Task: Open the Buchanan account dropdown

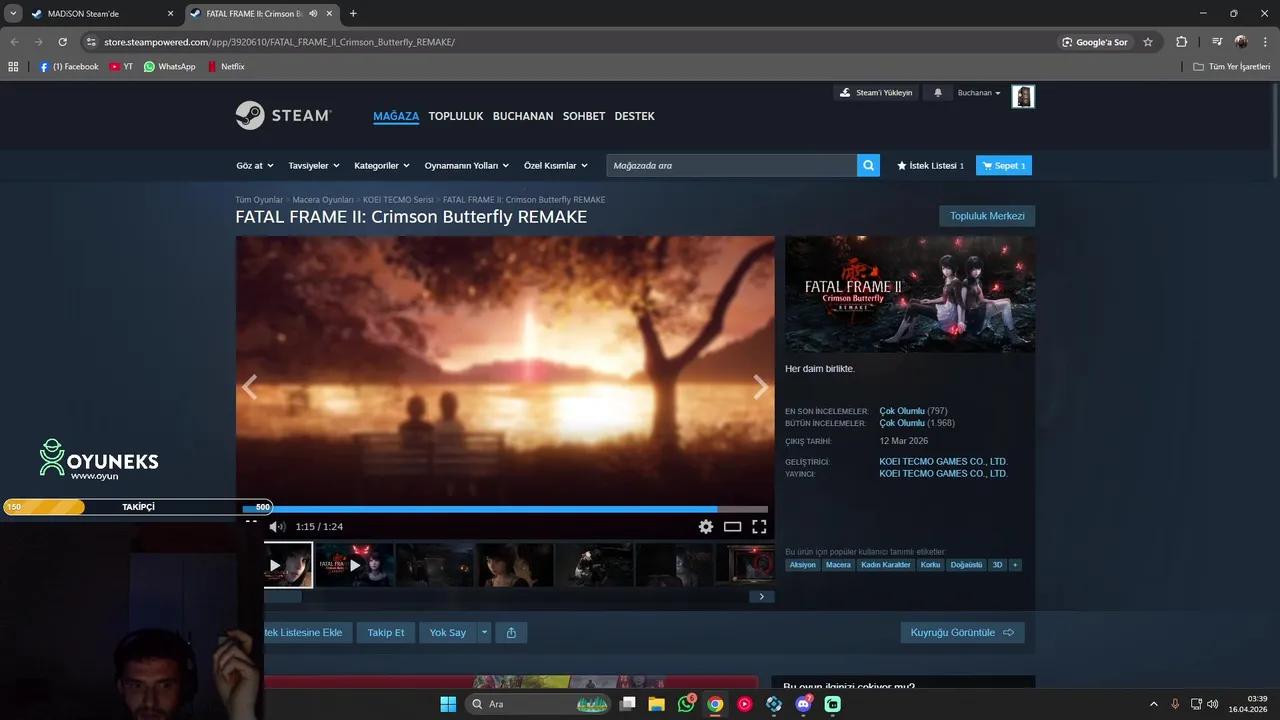Action: 977,92
